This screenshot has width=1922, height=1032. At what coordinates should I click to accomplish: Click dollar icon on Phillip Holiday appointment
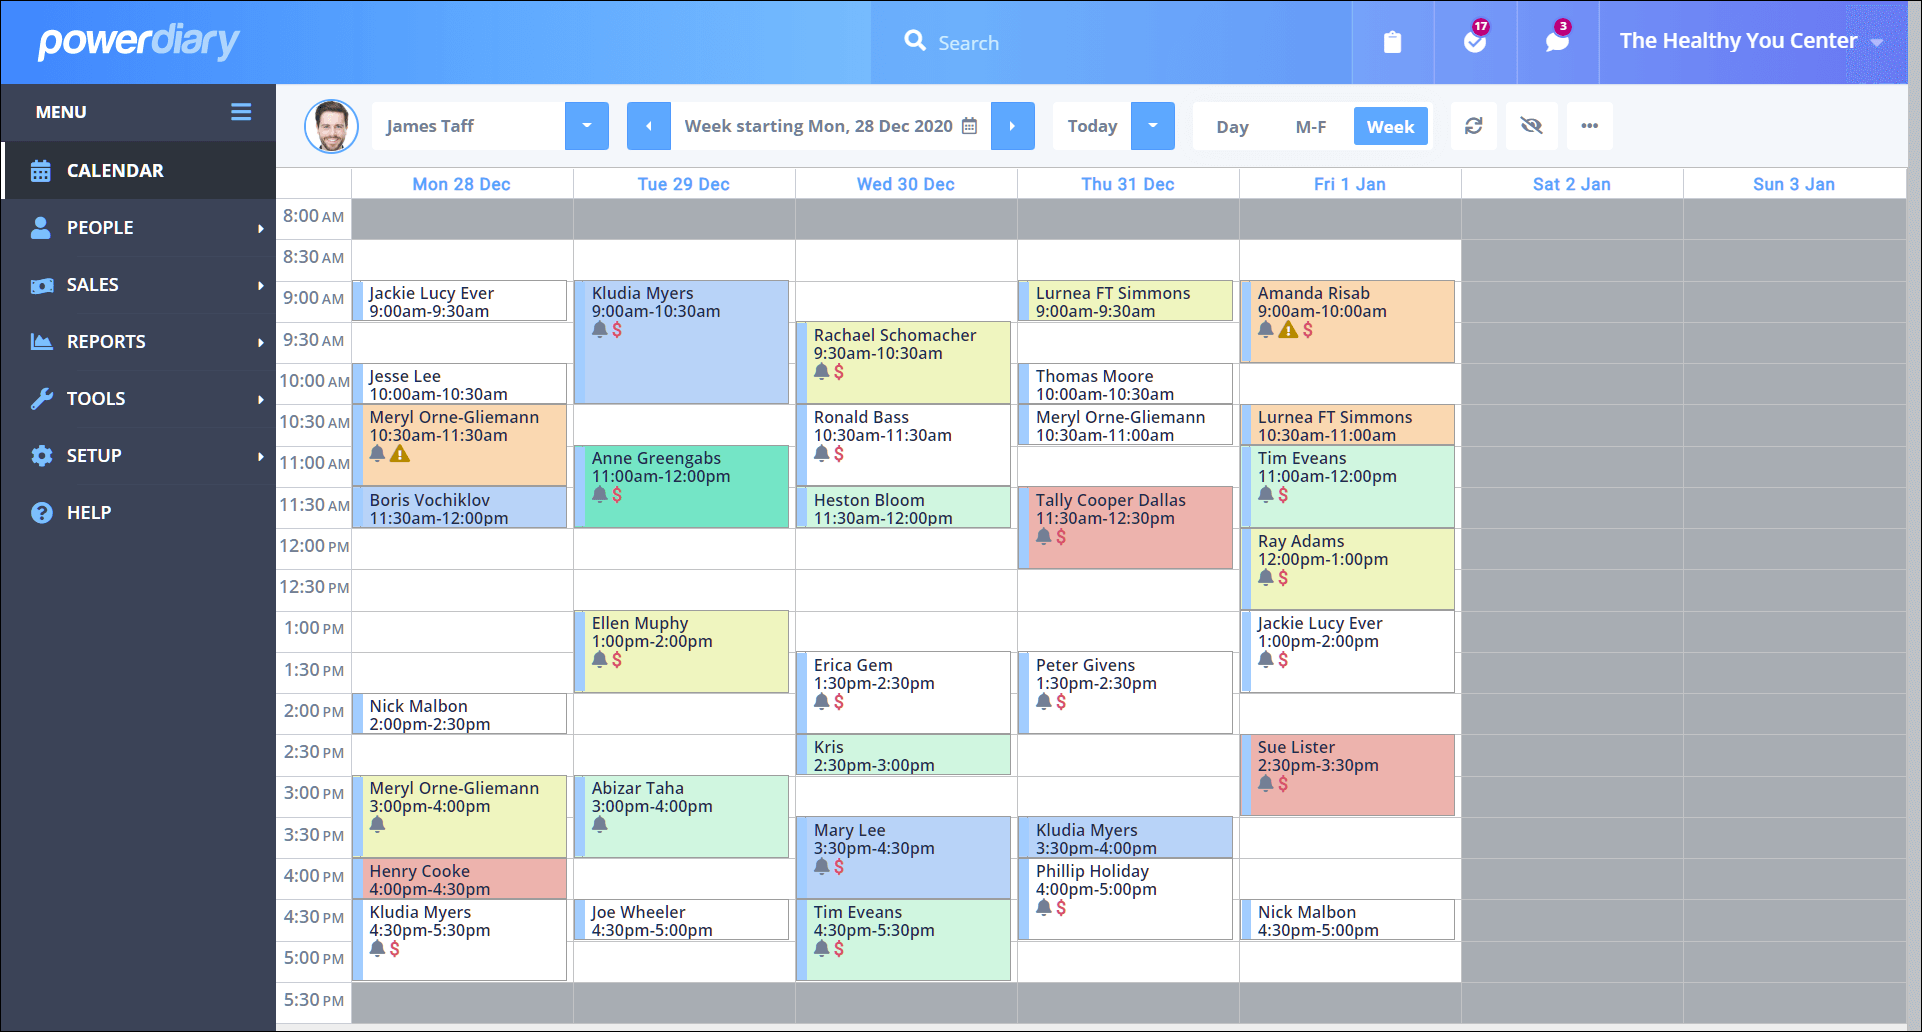tap(1061, 907)
